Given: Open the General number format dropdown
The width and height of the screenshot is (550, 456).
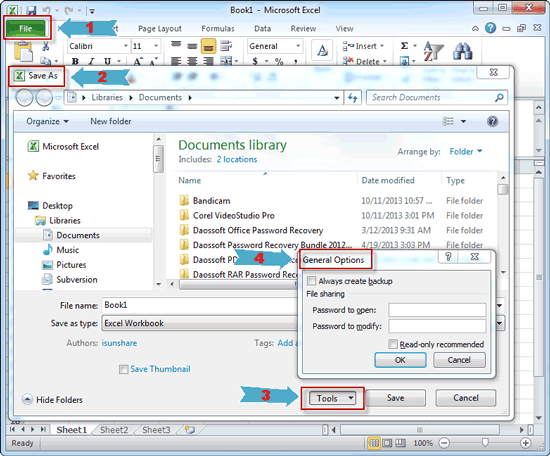Looking at the screenshot, I should click(298, 46).
